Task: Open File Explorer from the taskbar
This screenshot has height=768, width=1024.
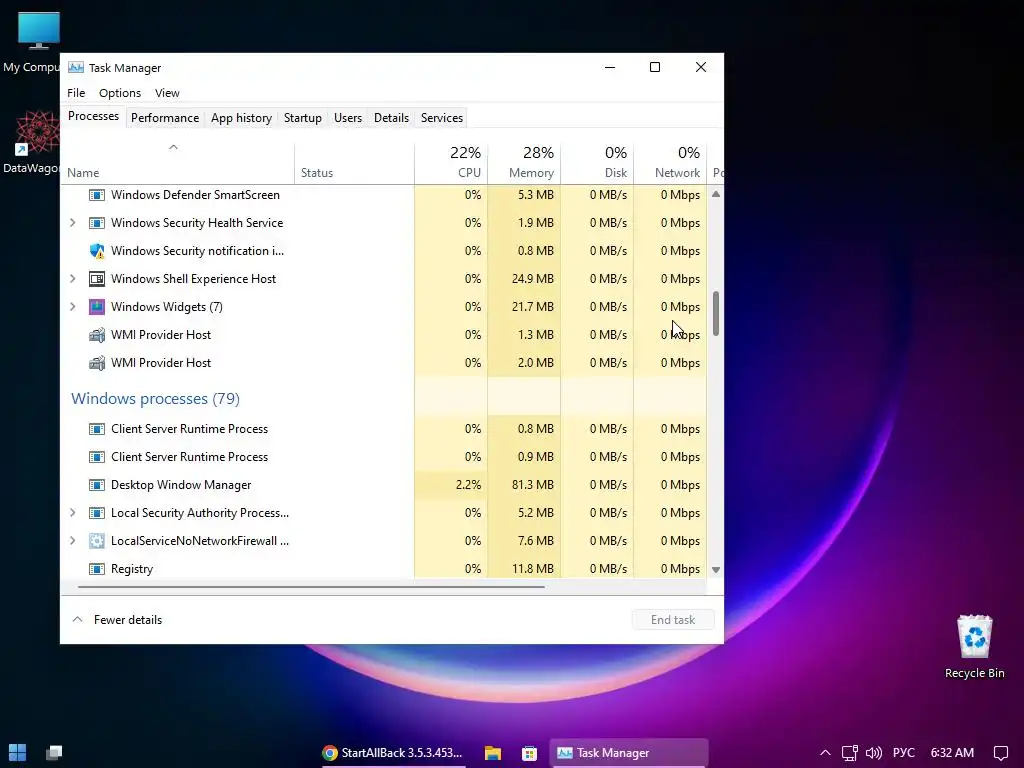Action: click(492, 752)
